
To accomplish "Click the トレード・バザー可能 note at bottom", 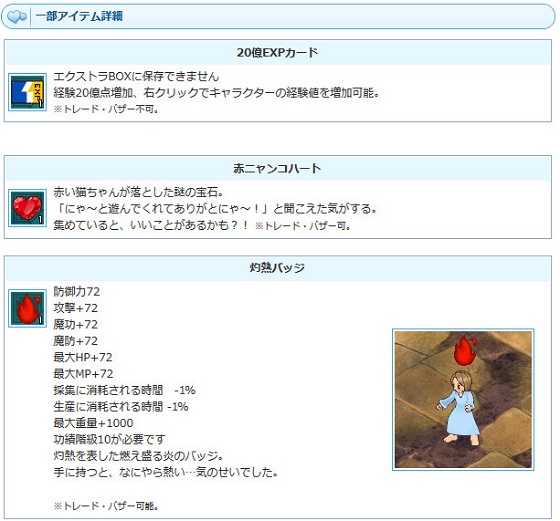I will (106, 506).
